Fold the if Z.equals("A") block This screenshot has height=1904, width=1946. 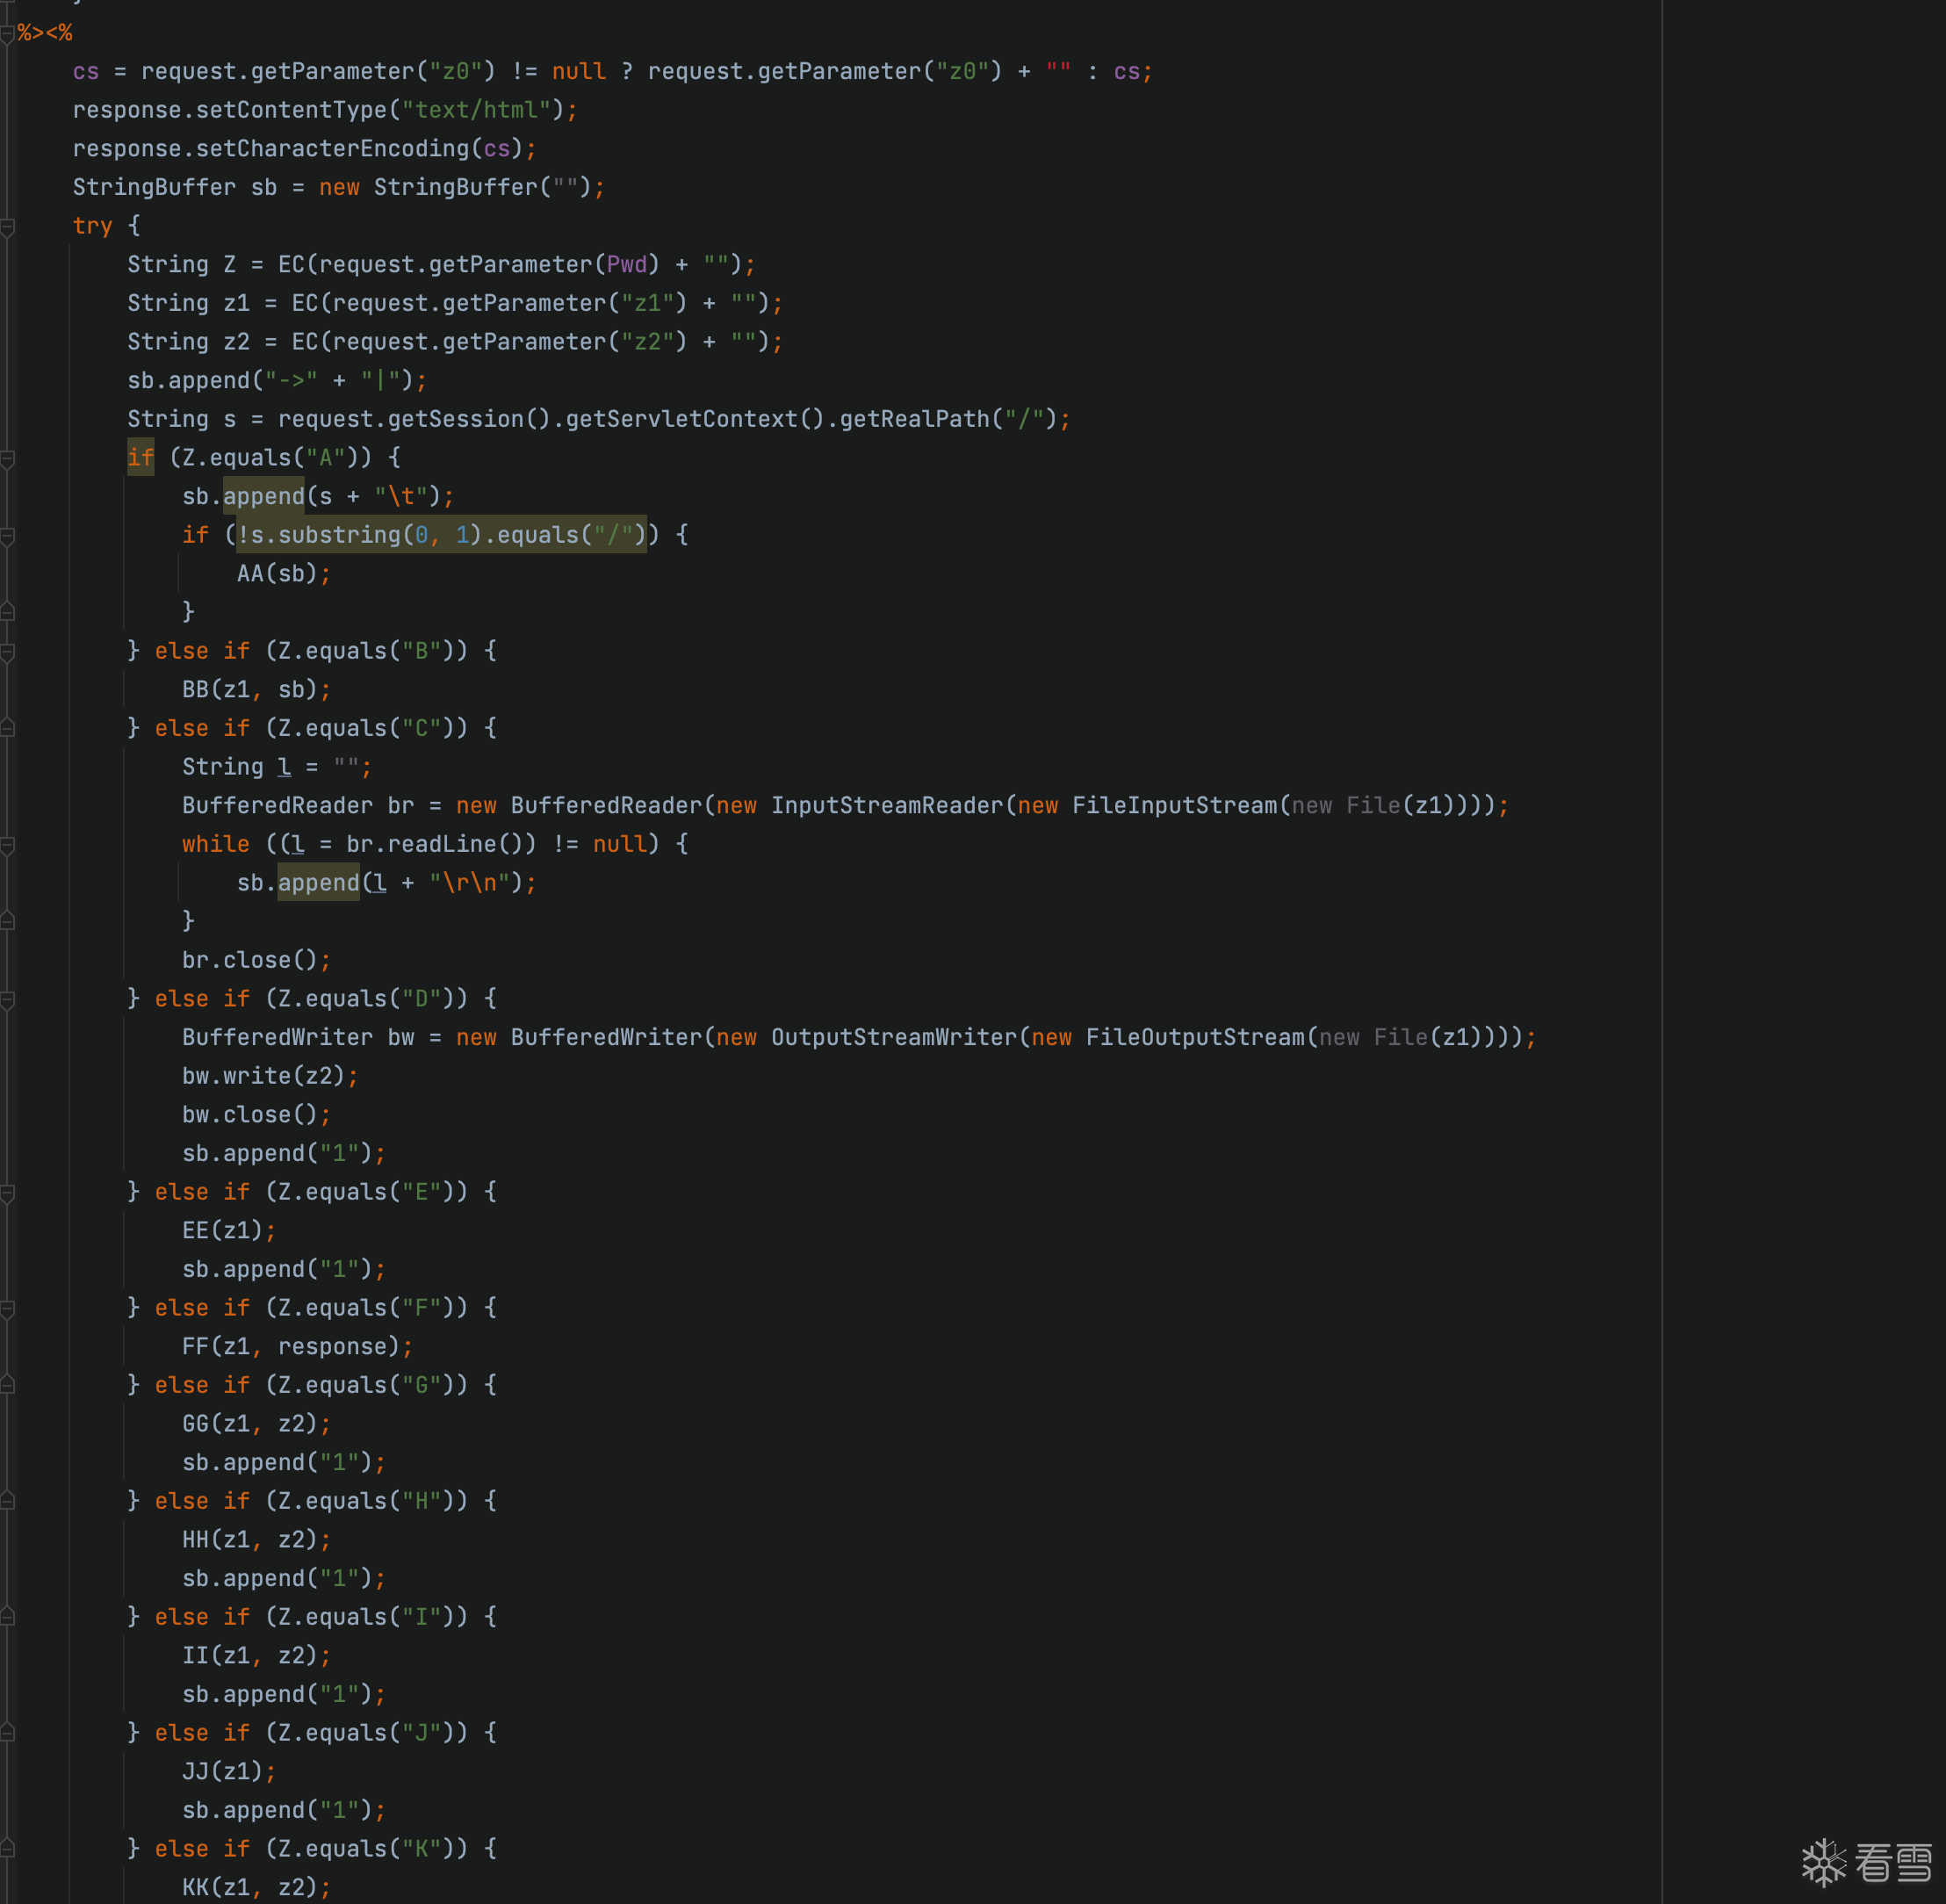(7, 459)
